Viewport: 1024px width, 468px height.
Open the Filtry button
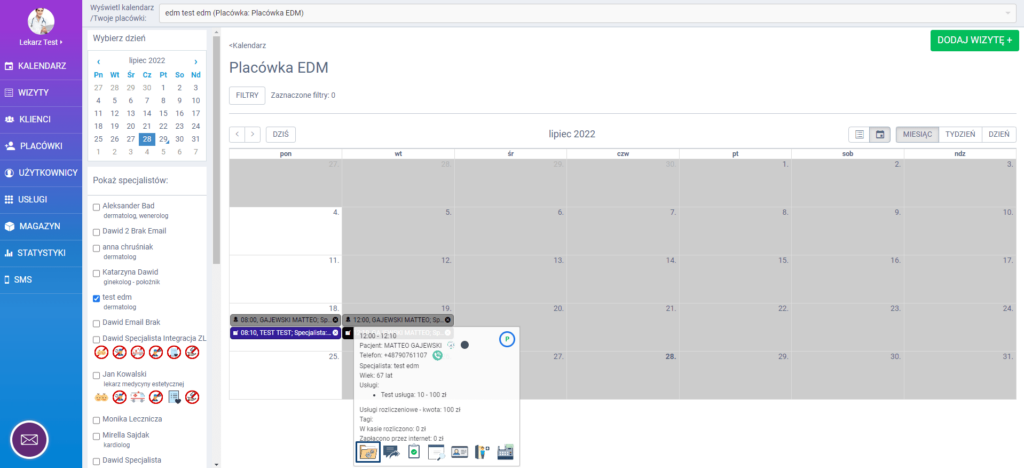246,95
